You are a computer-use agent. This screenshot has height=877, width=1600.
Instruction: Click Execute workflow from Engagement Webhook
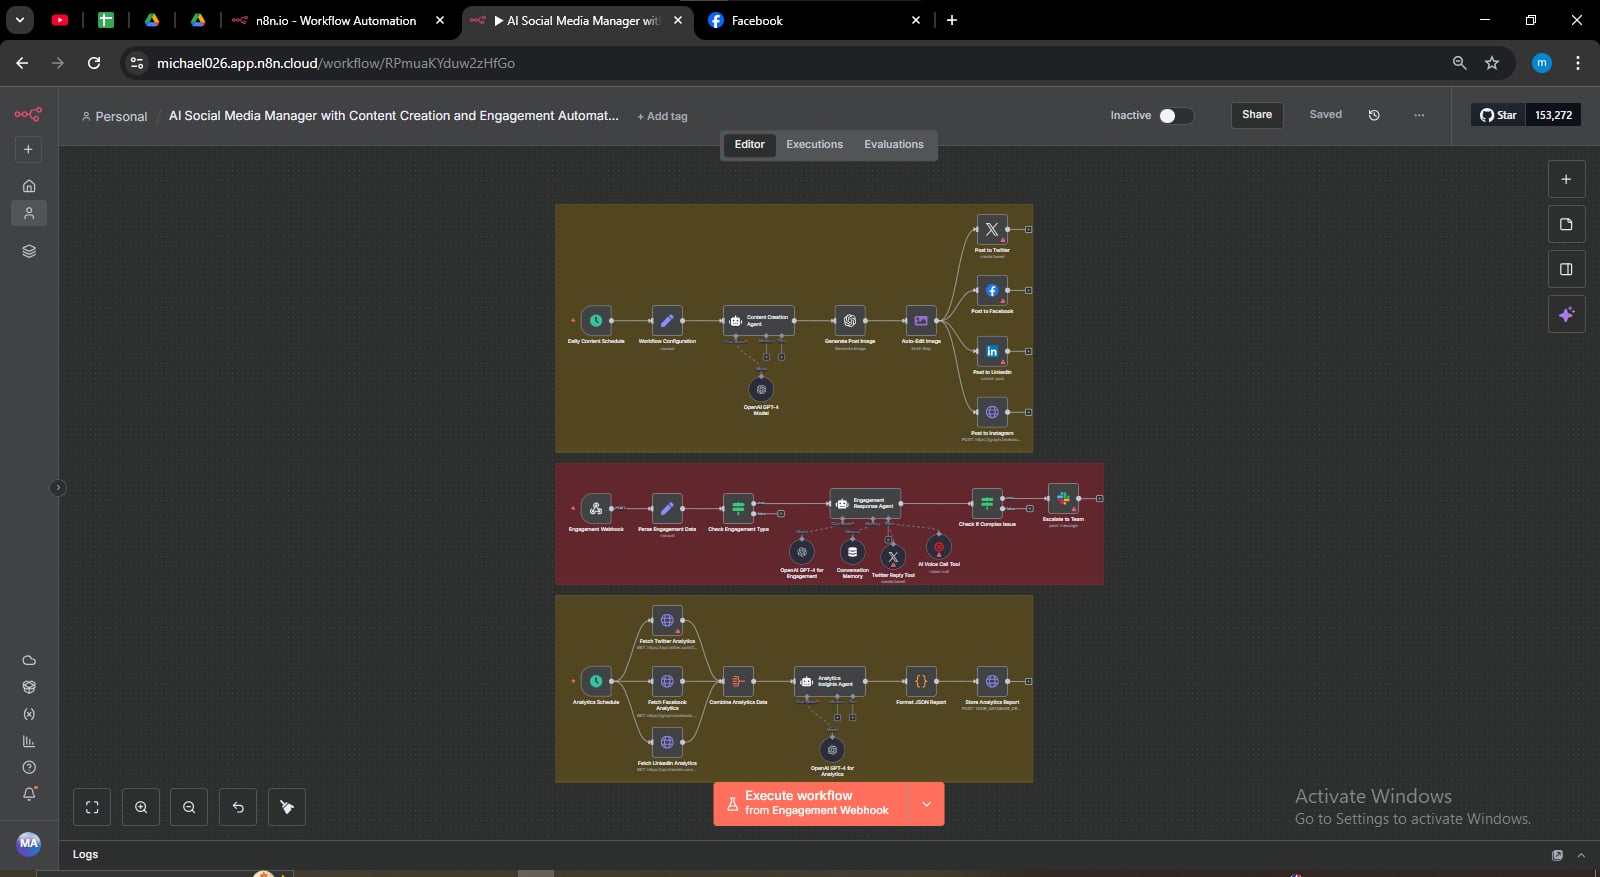810,804
